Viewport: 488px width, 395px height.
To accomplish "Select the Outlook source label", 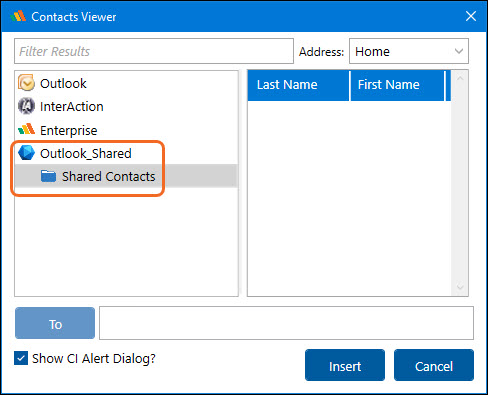I will point(63,83).
